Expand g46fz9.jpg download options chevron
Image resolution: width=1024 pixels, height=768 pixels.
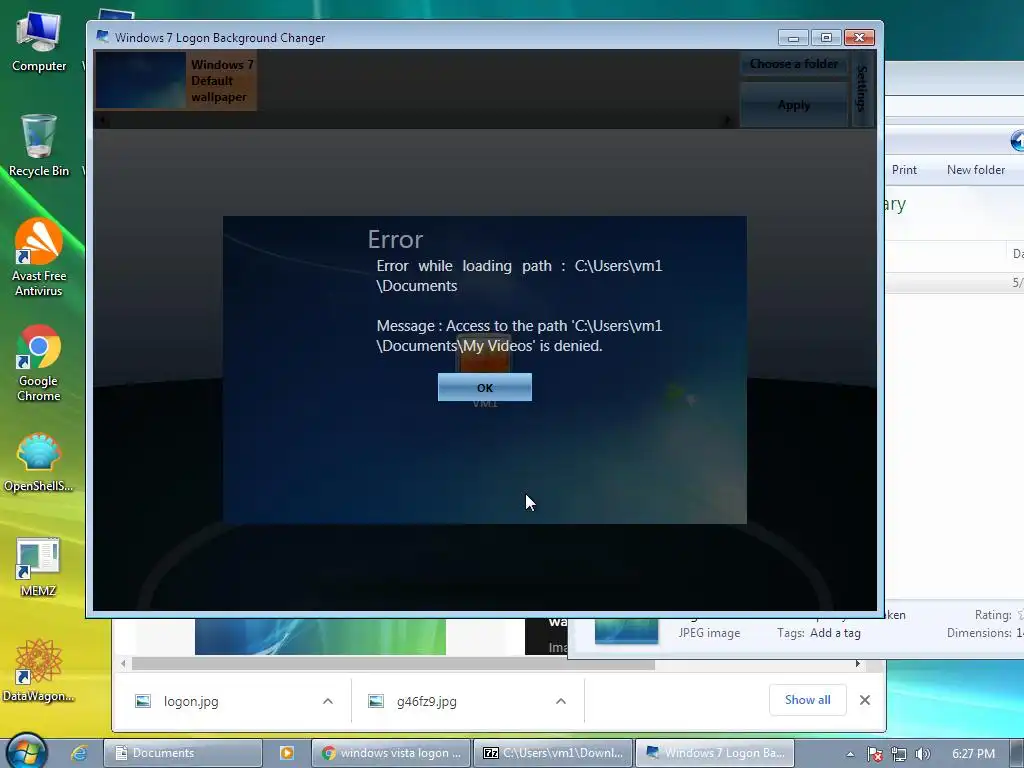tap(560, 701)
